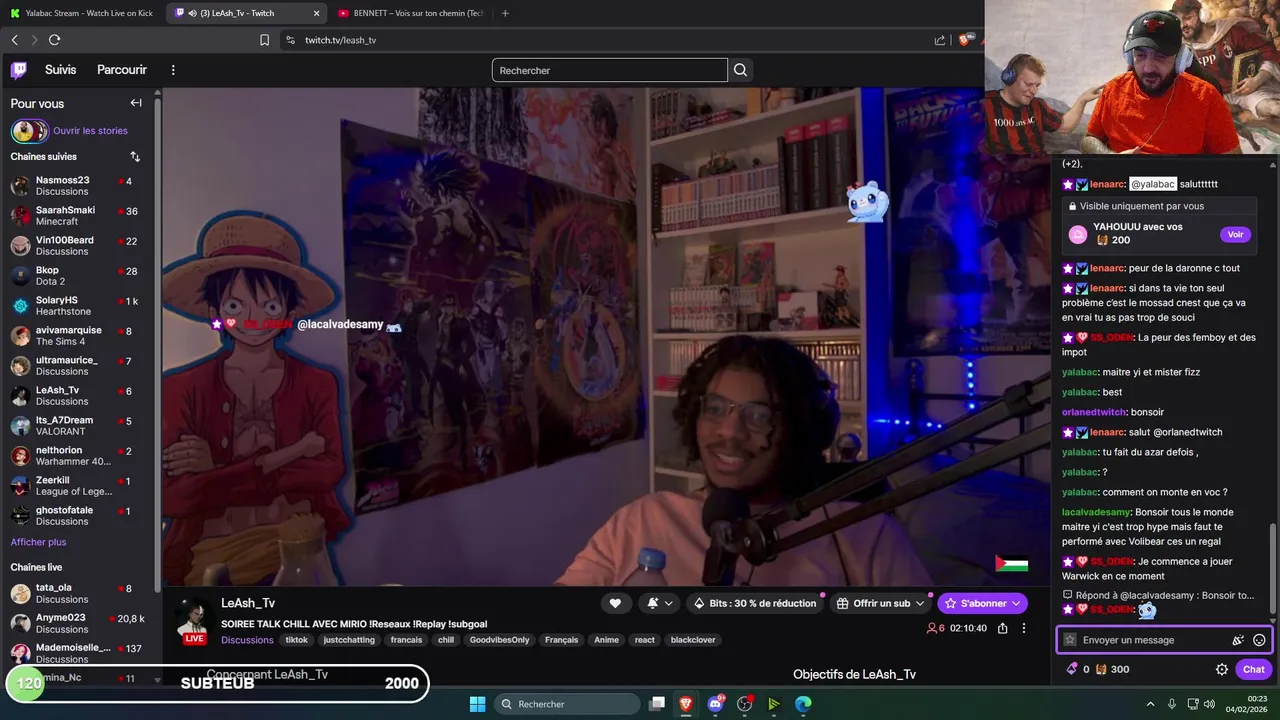This screenshot has height=720, width=1280.
Task: Select the blackclover tag
Action: tap(693, 640)
